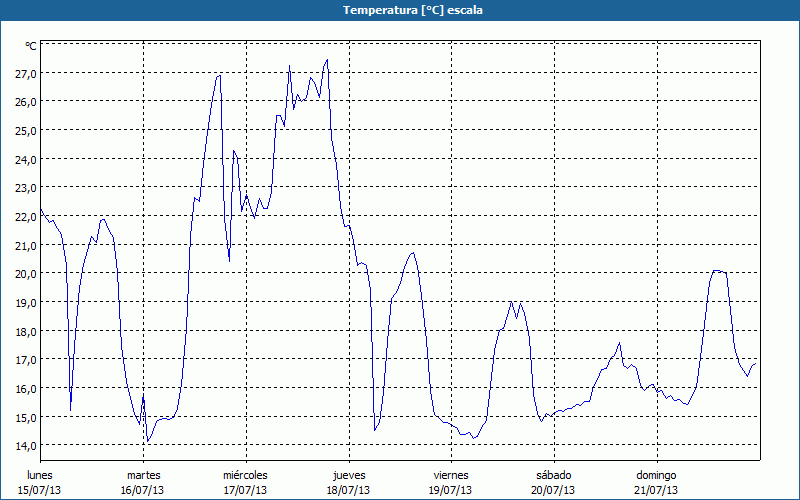Click the 15/07/13 date label

pyautogui.click(x=40, y=490)
